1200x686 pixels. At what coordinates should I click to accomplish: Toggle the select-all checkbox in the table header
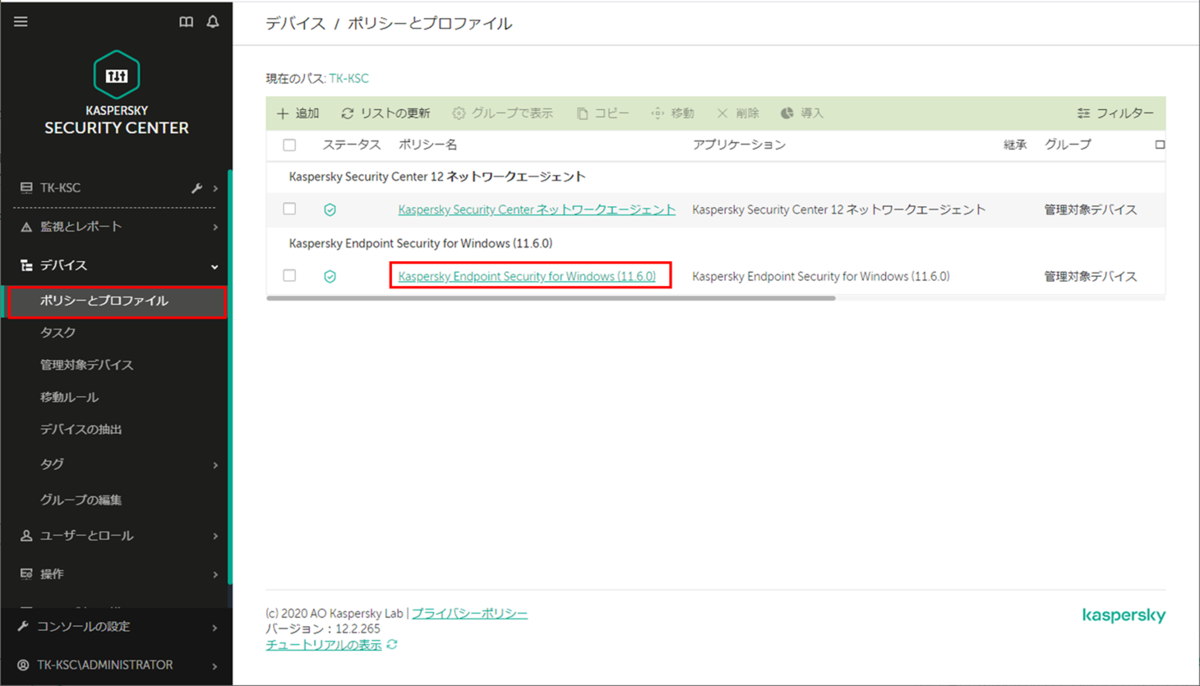tap(289, 144)
